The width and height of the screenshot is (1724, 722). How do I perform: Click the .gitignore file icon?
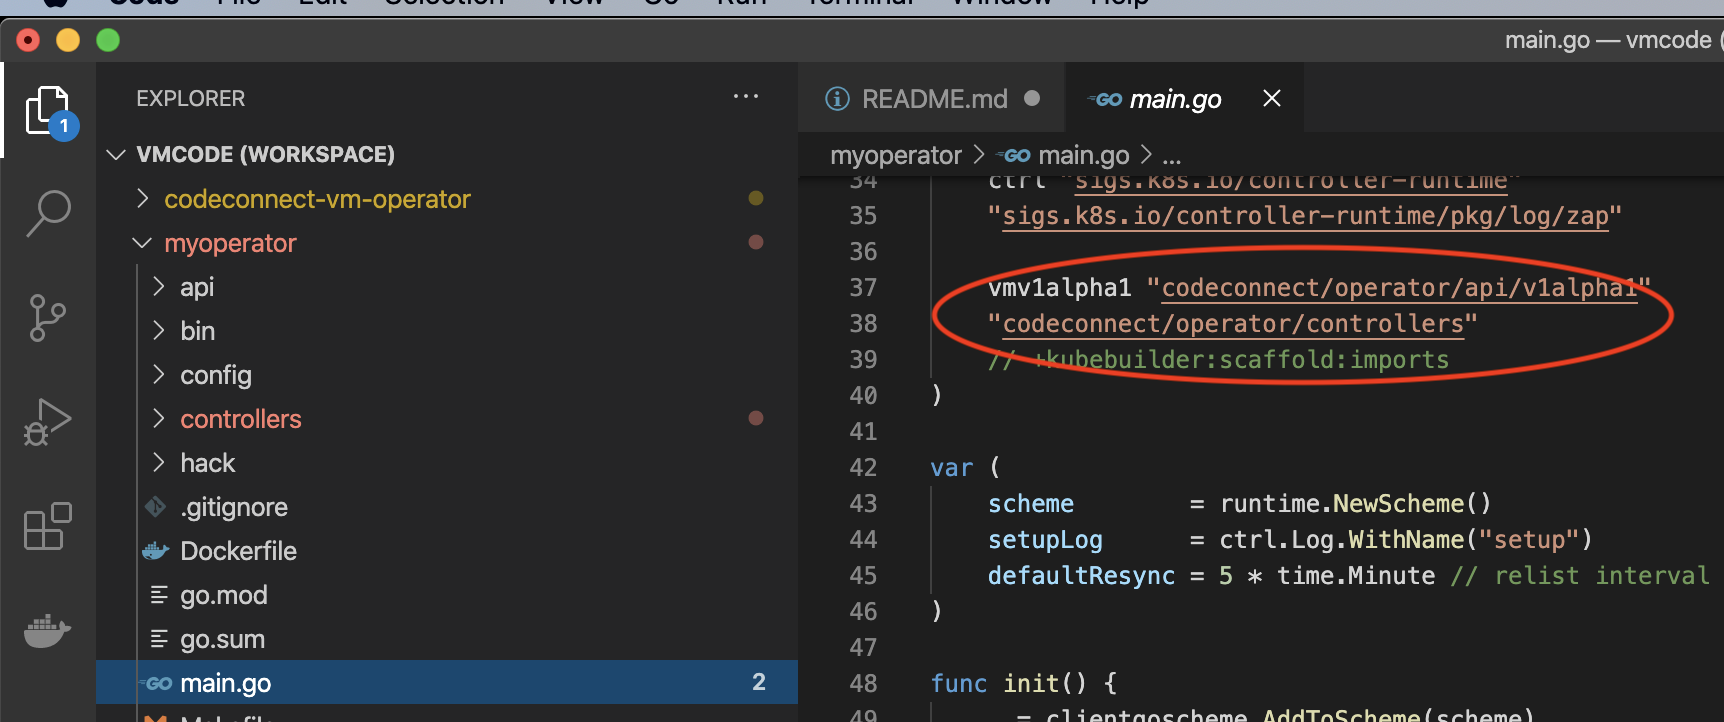156,507
